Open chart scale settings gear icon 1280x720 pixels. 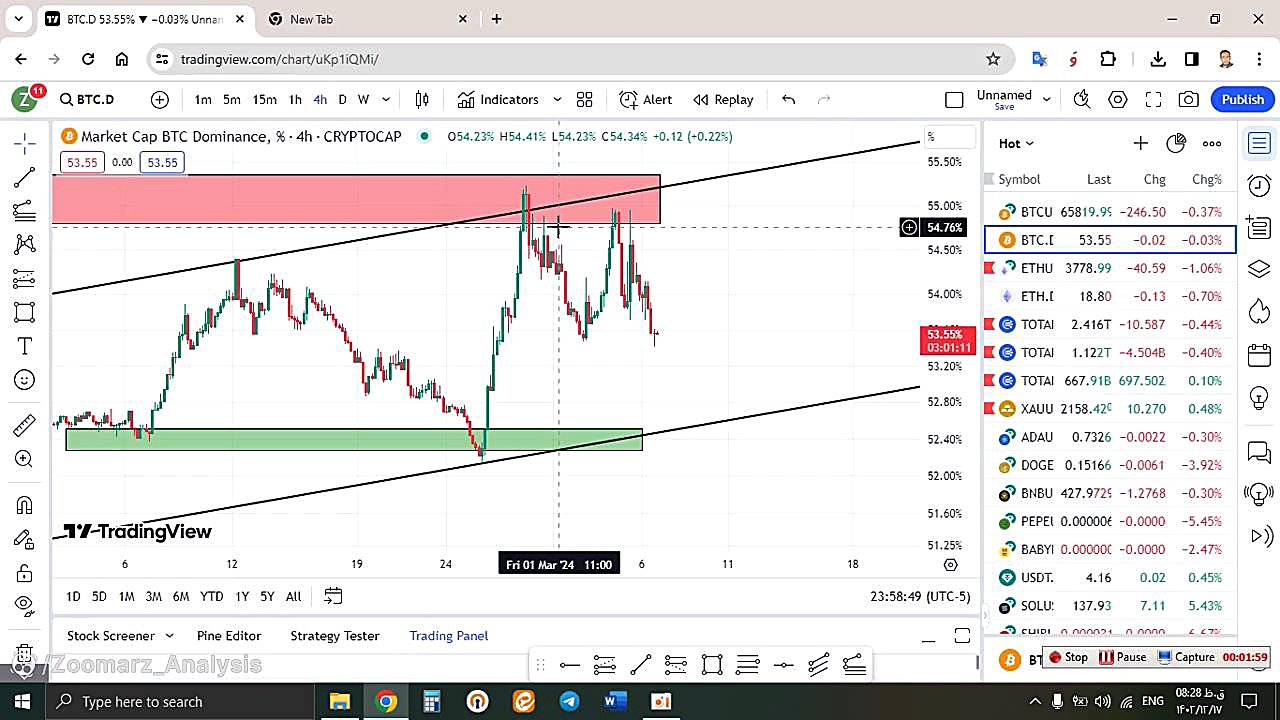[951, 565]
